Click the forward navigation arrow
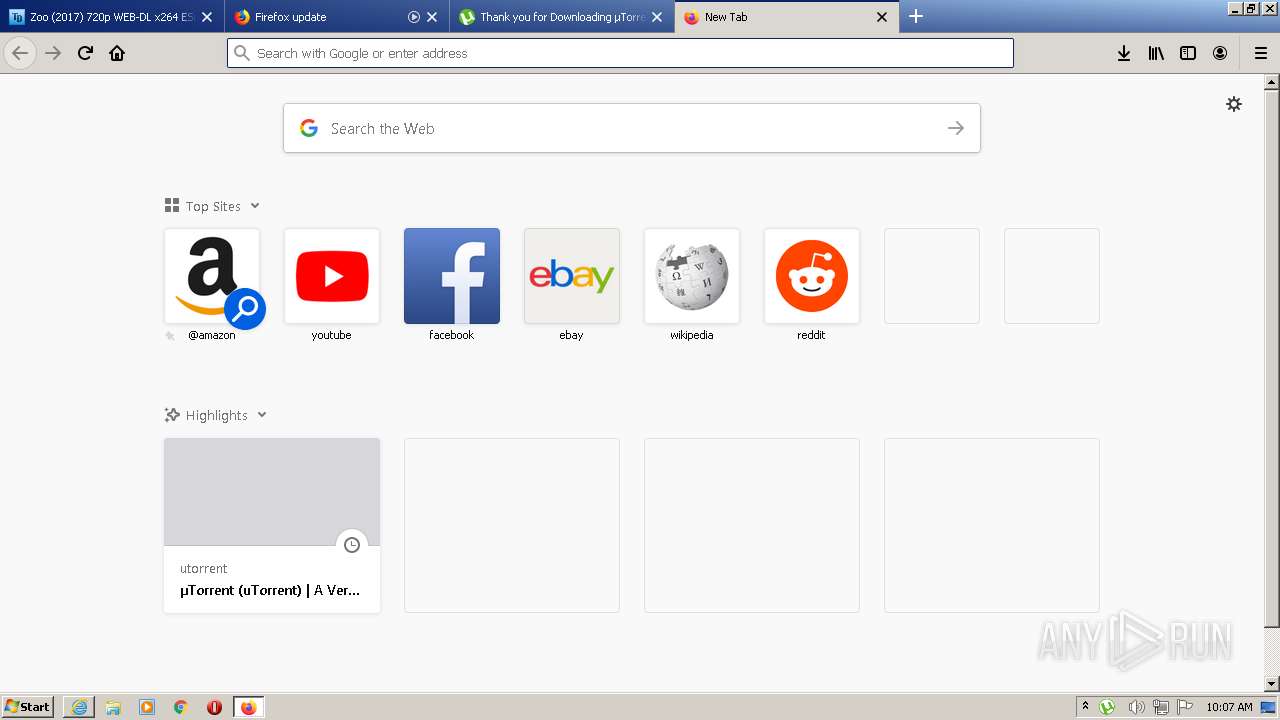Screen dimensions: 1280x720 tap(53, 53)
